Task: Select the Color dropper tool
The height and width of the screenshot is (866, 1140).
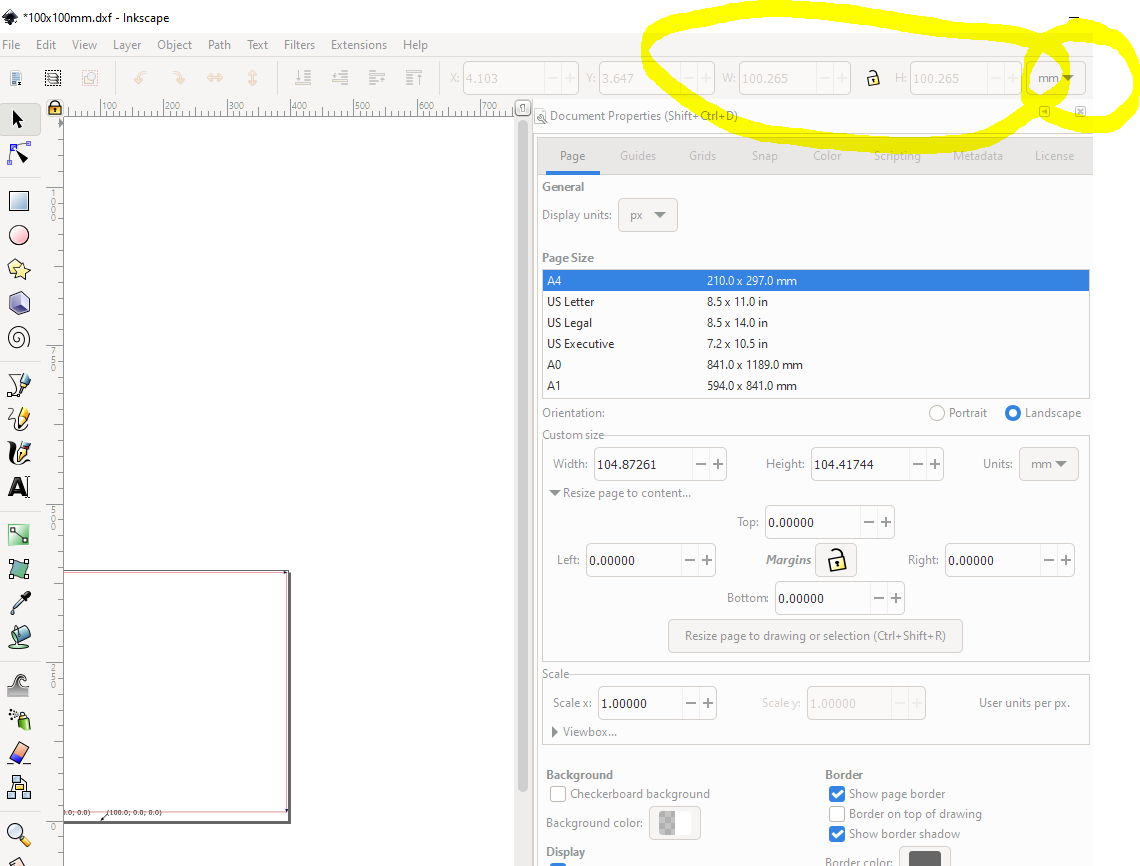Action: (19, 602)
